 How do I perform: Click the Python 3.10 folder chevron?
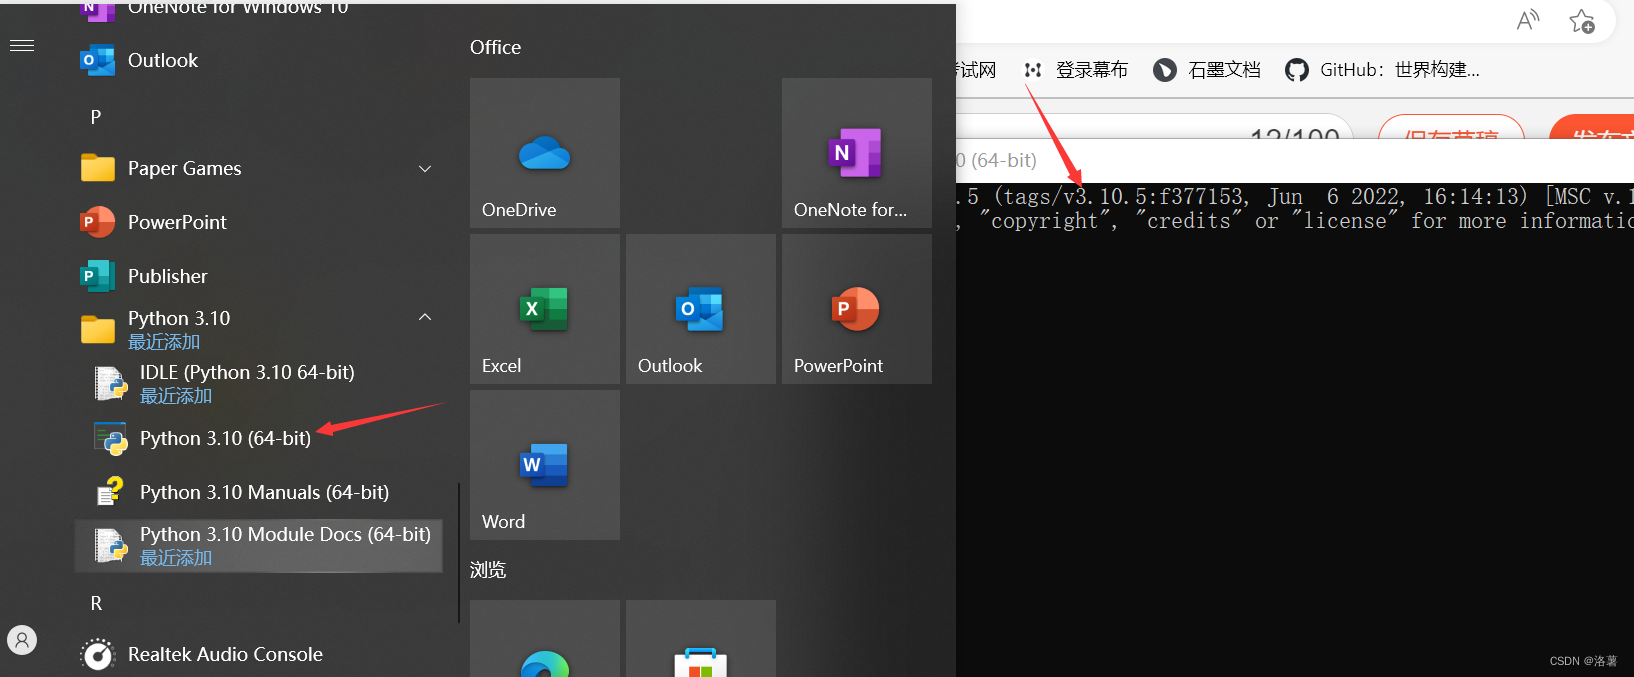click(x=425, y=317)
